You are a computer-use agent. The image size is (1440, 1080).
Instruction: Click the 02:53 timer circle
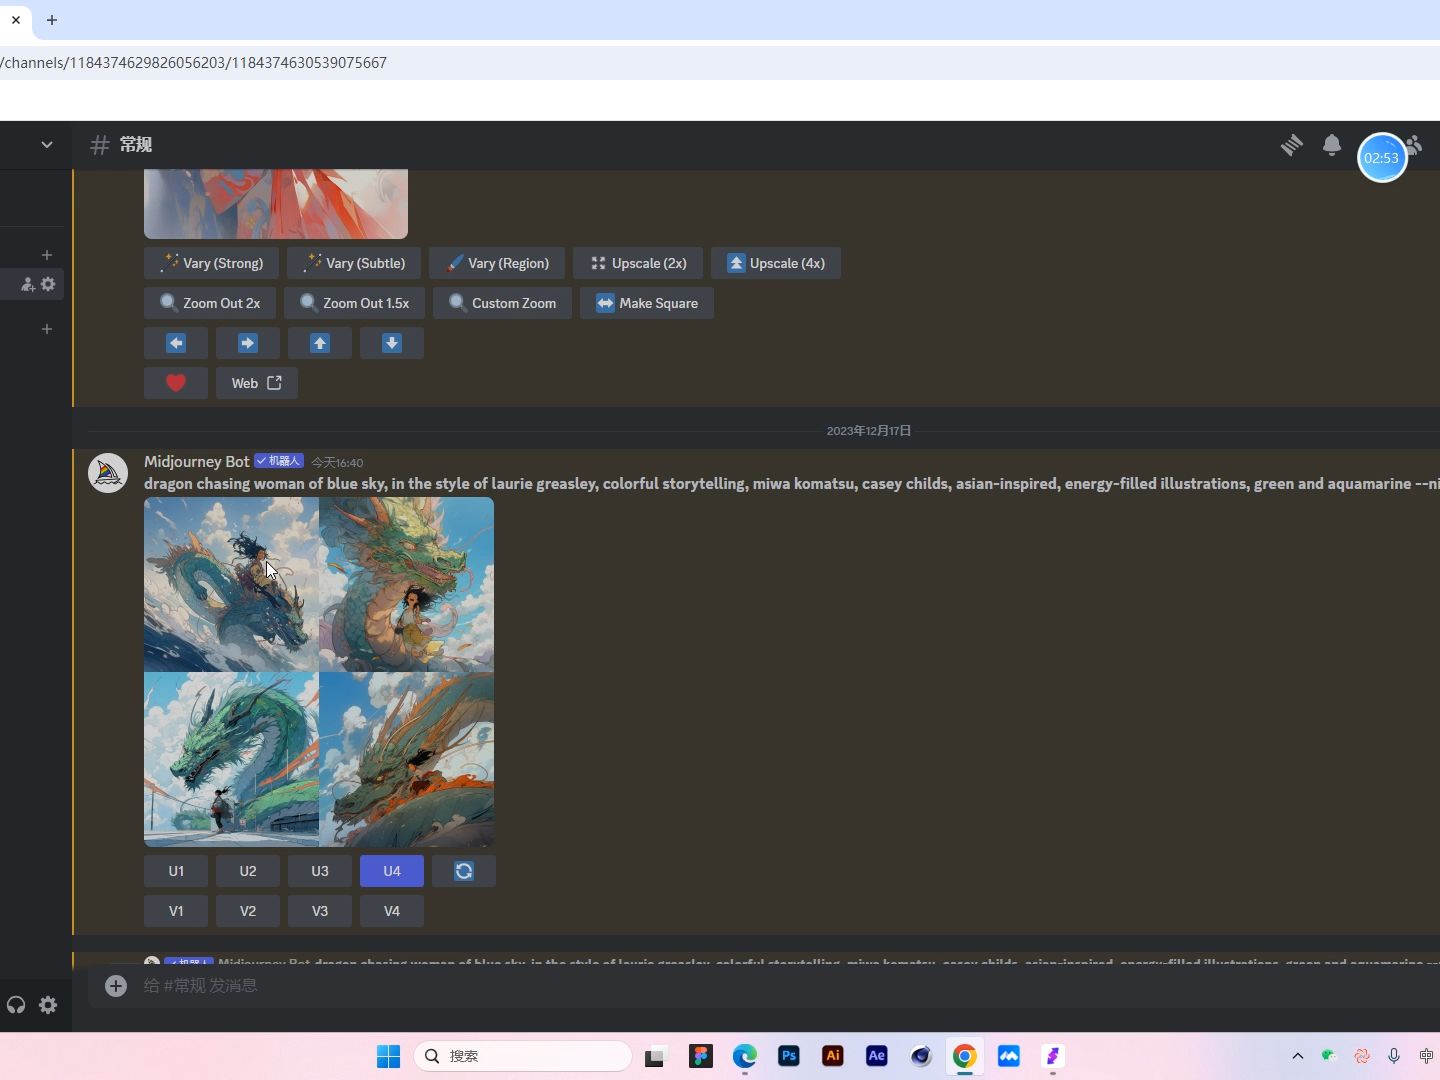pyautogui.click(x=1382, y=158)
